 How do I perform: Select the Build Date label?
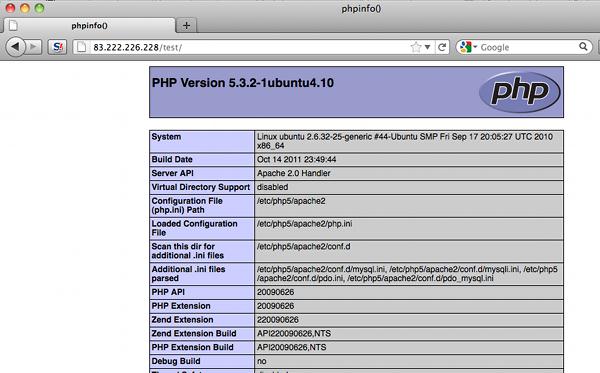click(x=172, y=159)
